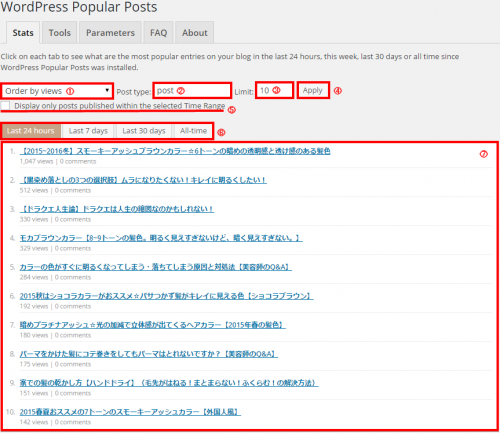Open the Tools tab
The height and width of the screenshot is (433, 500).
pyautogui.click(x=60, y=33)
